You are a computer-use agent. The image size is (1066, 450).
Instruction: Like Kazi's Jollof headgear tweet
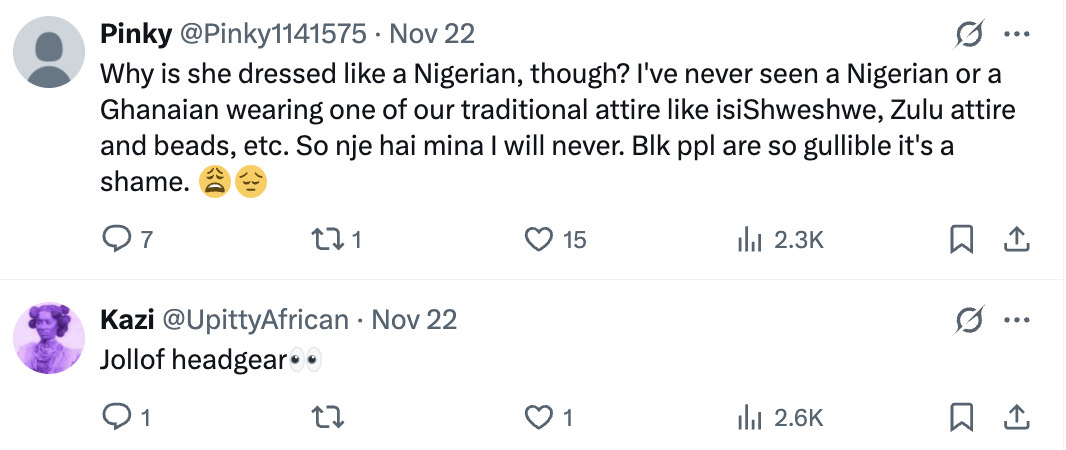pyautogui.click(x=540, y=418)
